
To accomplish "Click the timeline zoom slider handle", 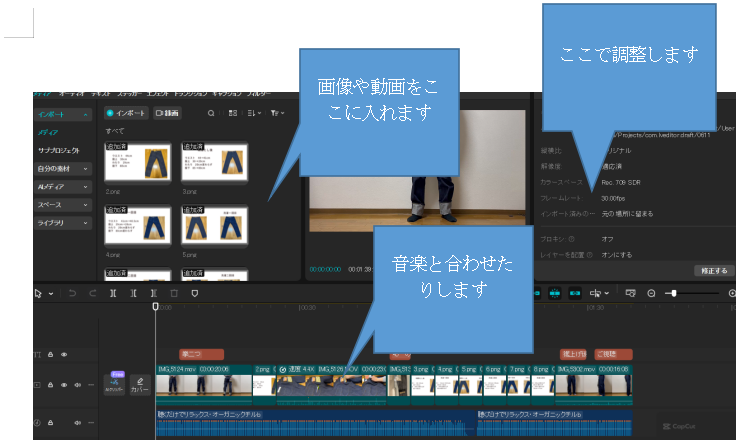I will [x=674, y=293].
